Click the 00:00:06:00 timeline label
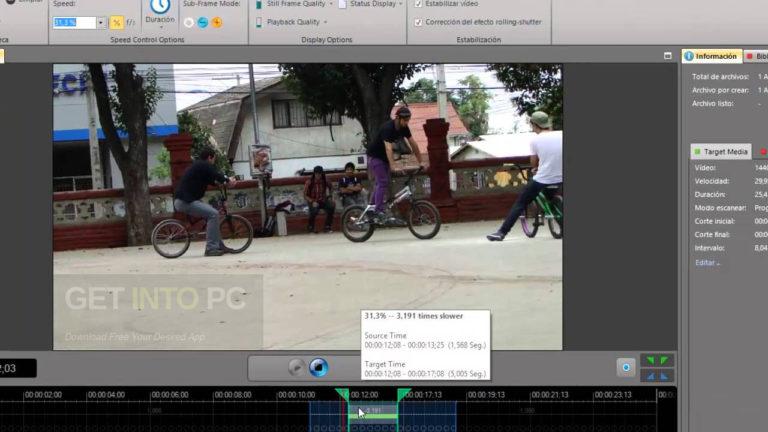The image size is (768, 432). pyautogui.click(x=169, y=395)
